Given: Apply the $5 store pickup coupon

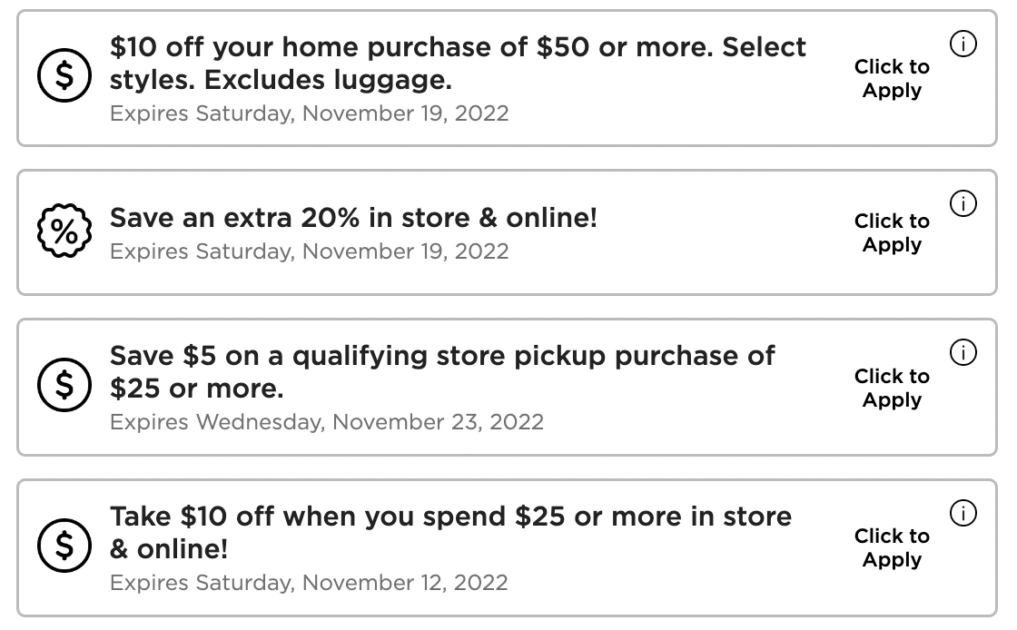Looking at the screenshot, I should (x=891, y=387).
